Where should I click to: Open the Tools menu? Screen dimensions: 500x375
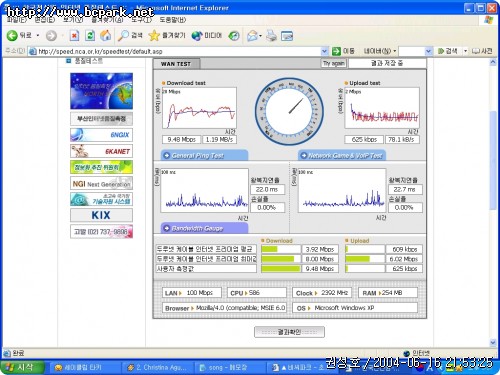click(141, 20)
